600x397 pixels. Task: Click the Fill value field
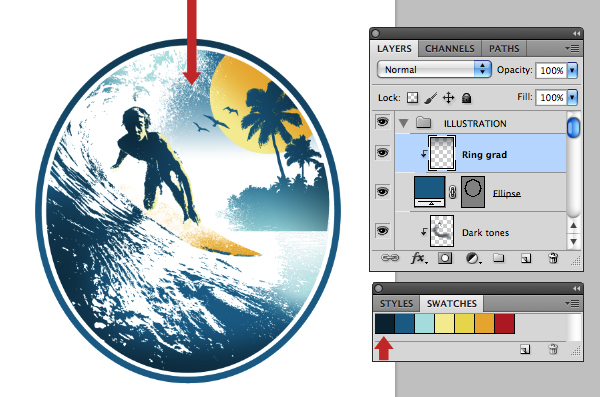(551, 98)
